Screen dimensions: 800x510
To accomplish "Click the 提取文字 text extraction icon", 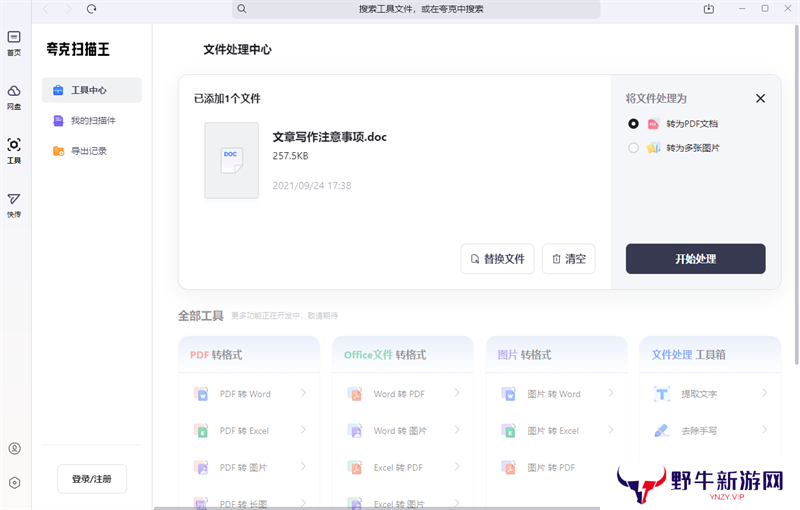I will pos(662,393).
